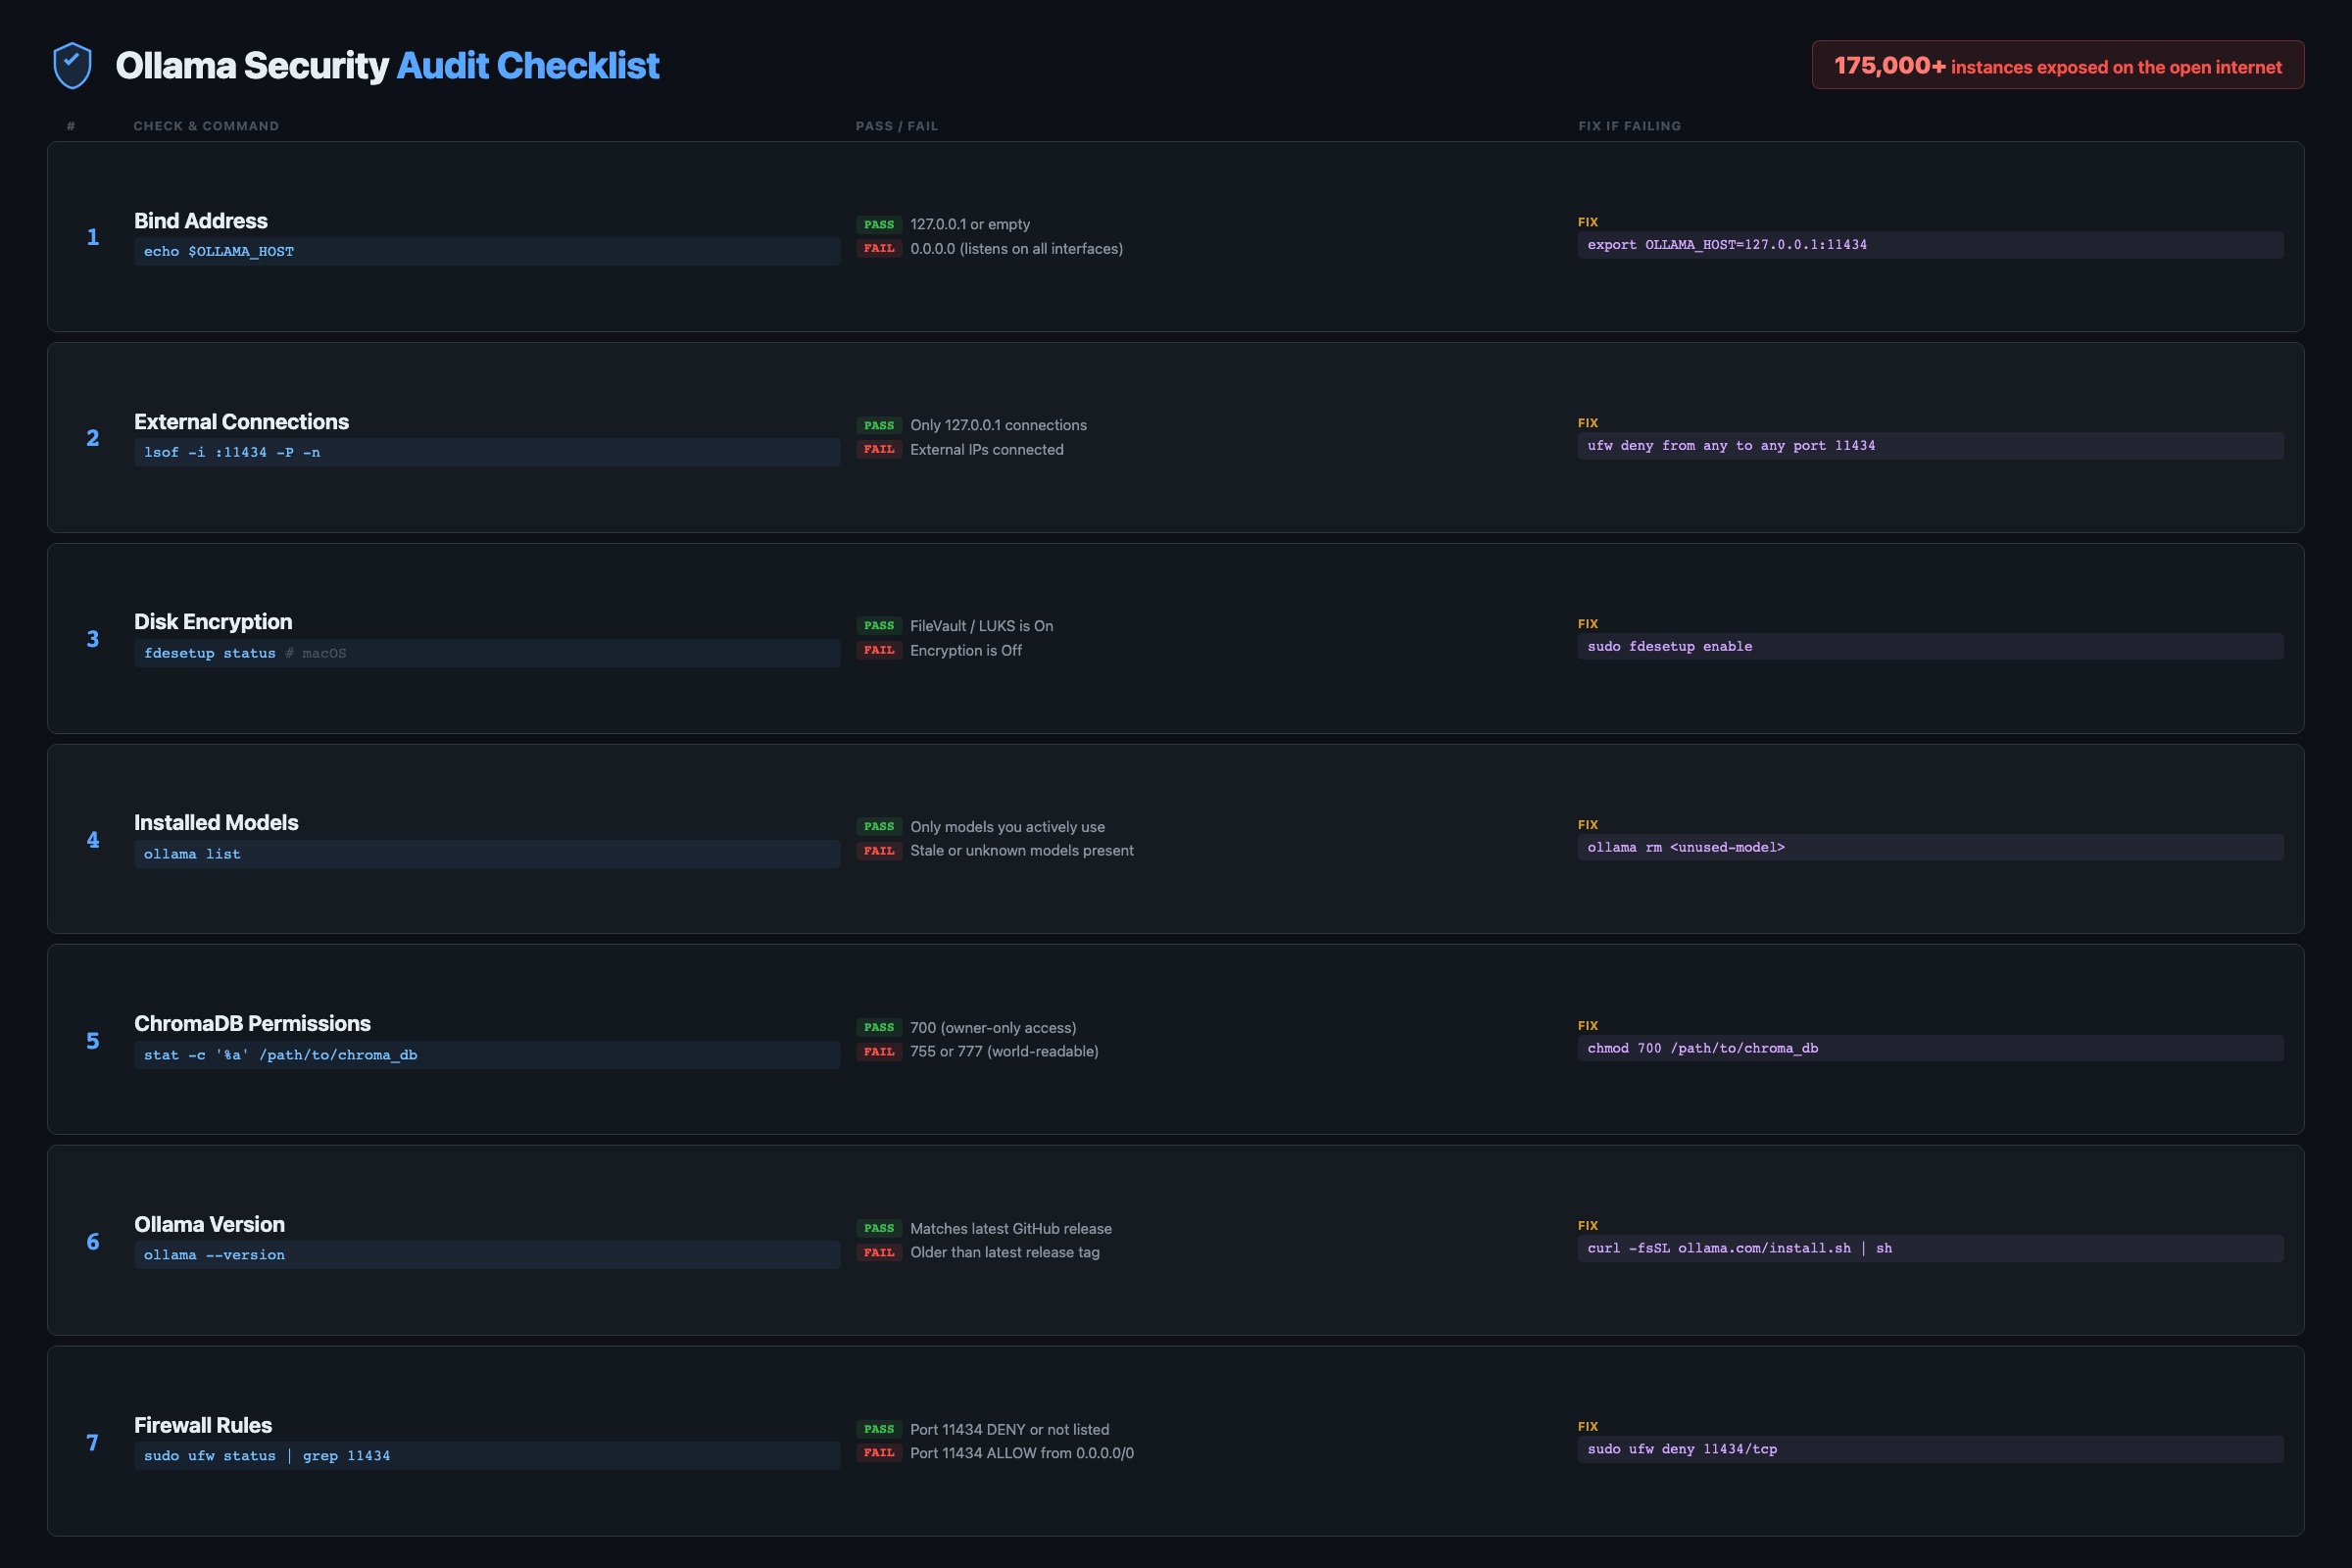The image size is (2352, 1568).
Task: Select the 'CHECK & COMMAND' column header
Action: pos(206,126)
